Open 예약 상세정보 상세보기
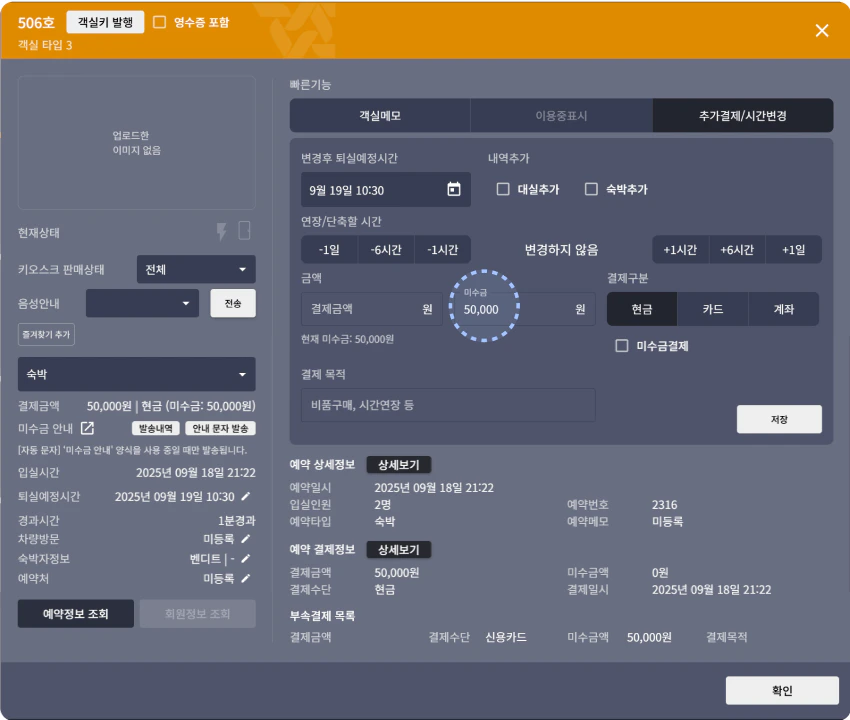 pos(399,465)
